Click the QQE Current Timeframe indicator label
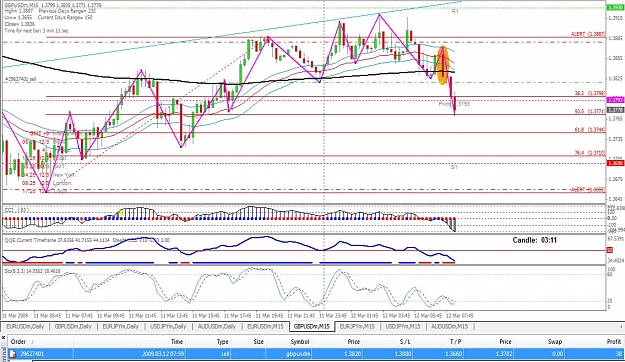The height and width of the screenshot is (362, 625). (87, 240)
